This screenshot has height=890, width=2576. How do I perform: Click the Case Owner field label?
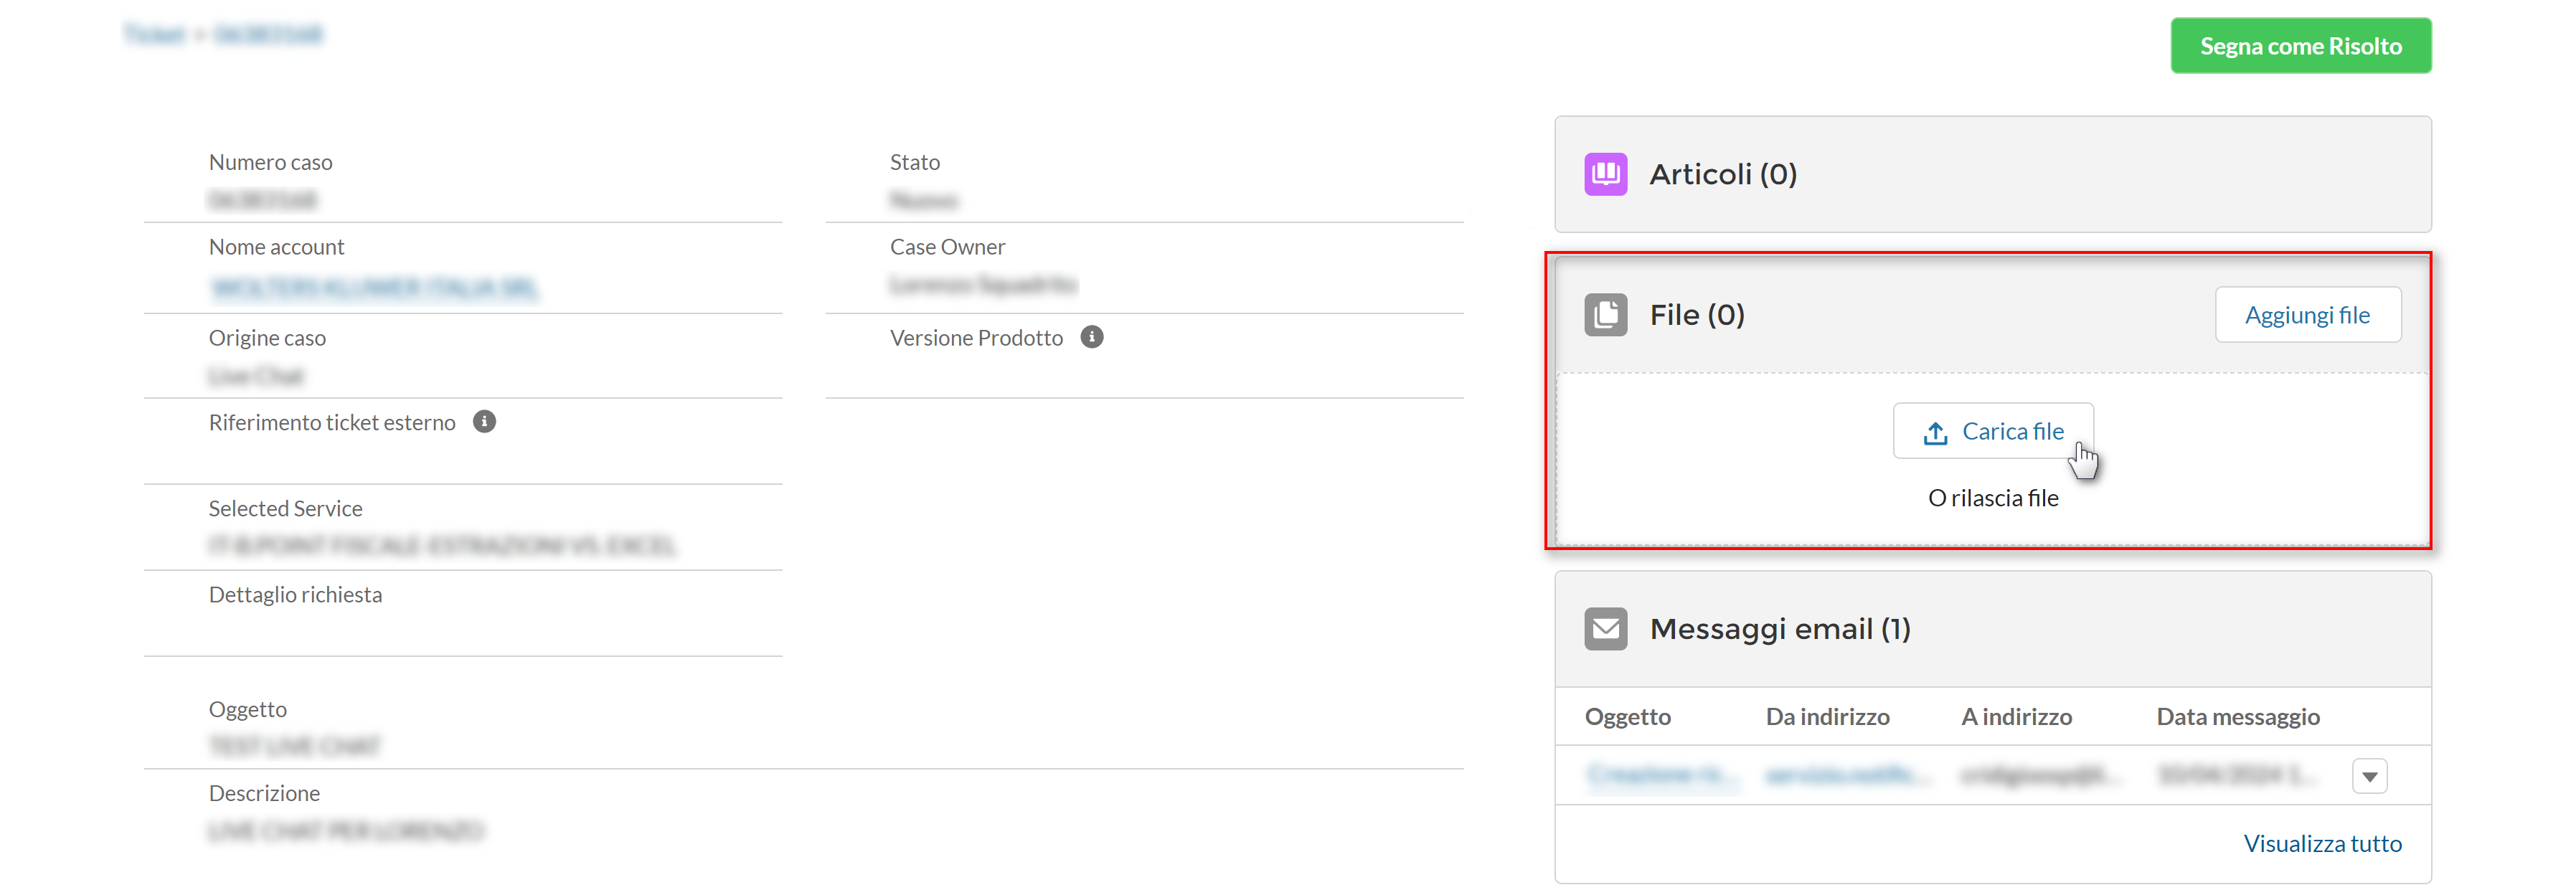pyautogui.click(x=947, y=247)
